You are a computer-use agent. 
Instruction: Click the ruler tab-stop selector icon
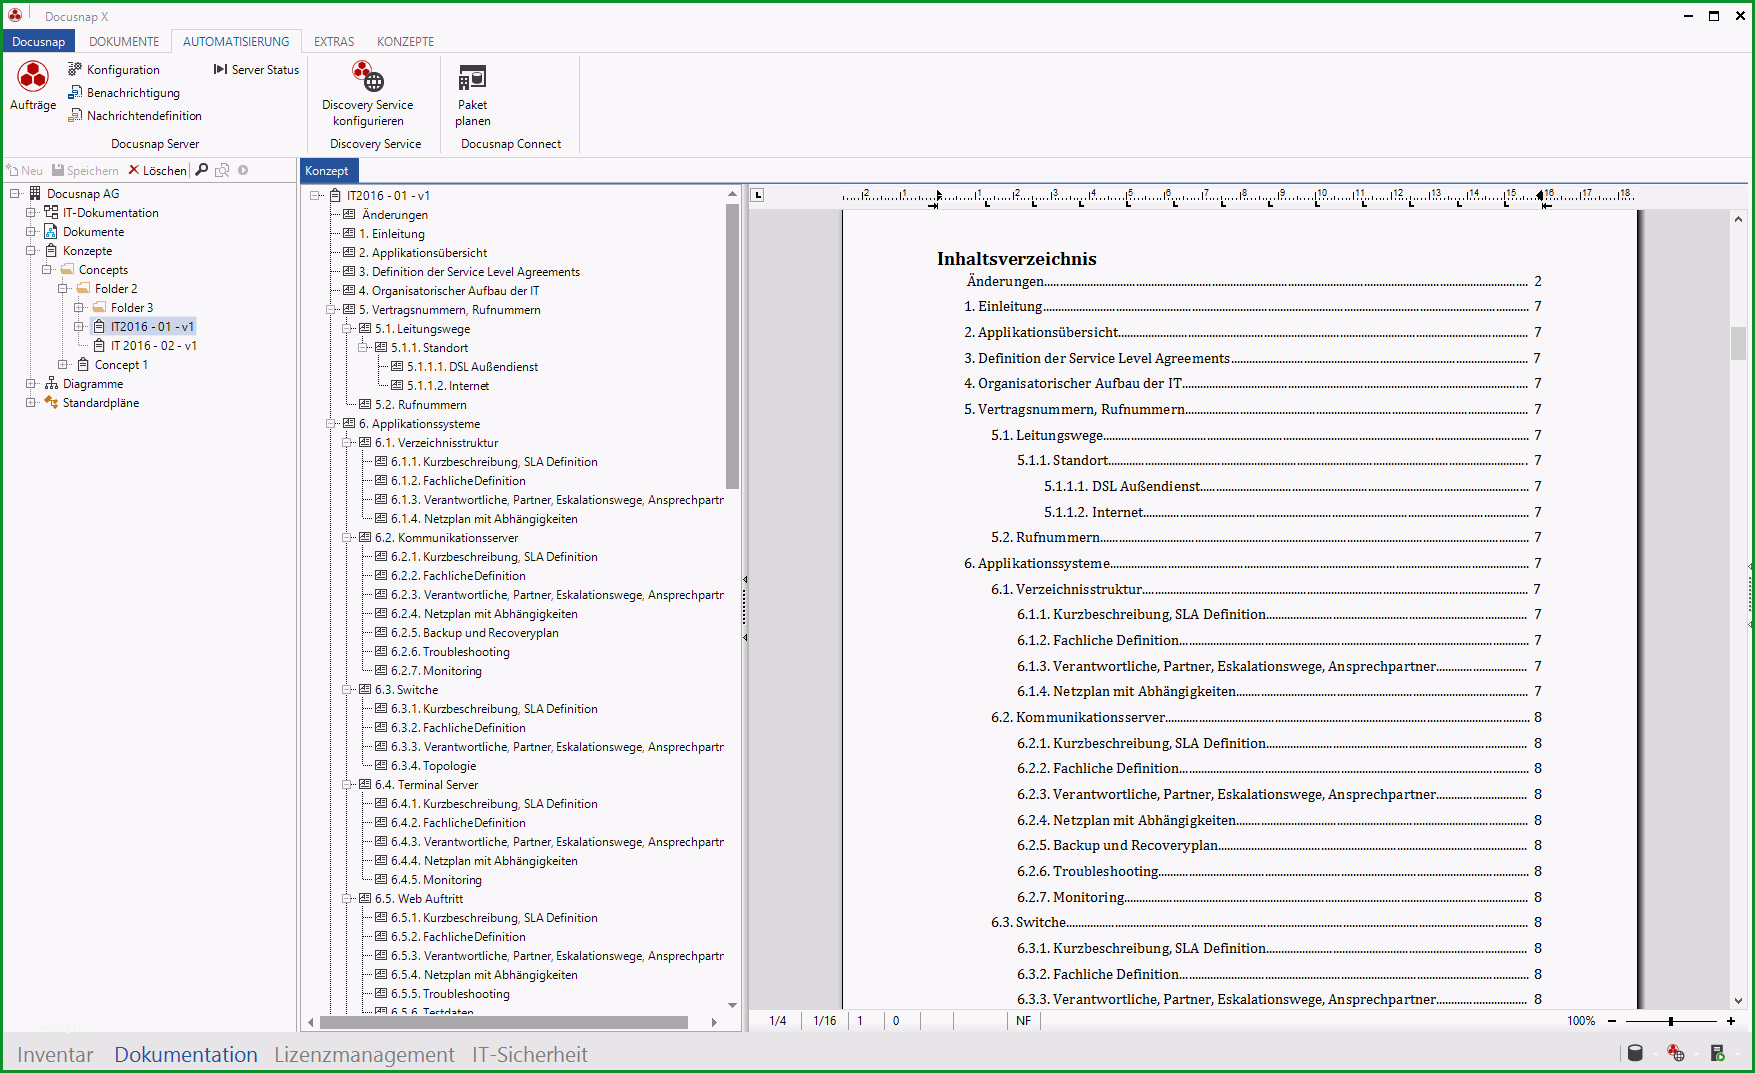click(757, 195)
